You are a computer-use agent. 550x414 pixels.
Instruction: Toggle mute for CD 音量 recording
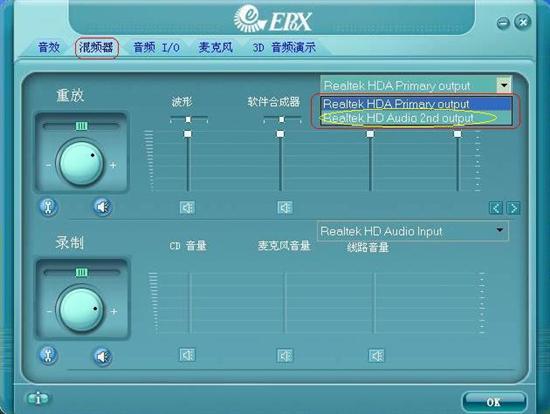pyautogui.click(x=187, y=355)
